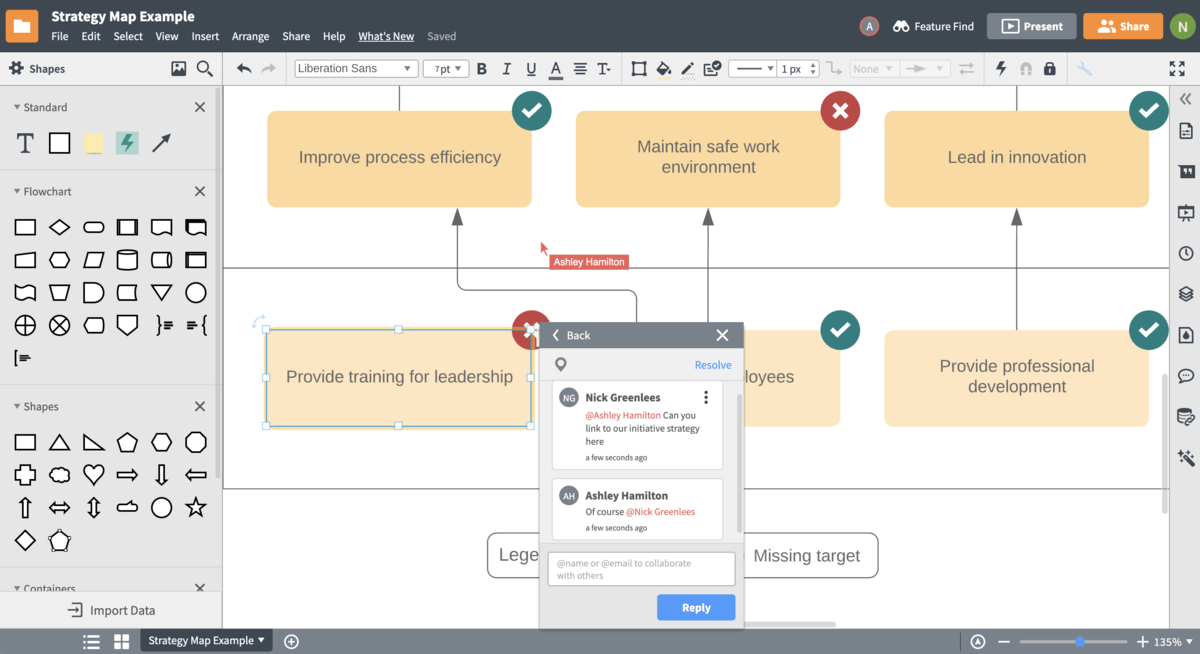1200x654 pixels.
Task: Click the comment reply input field
Action: (640, 568)
